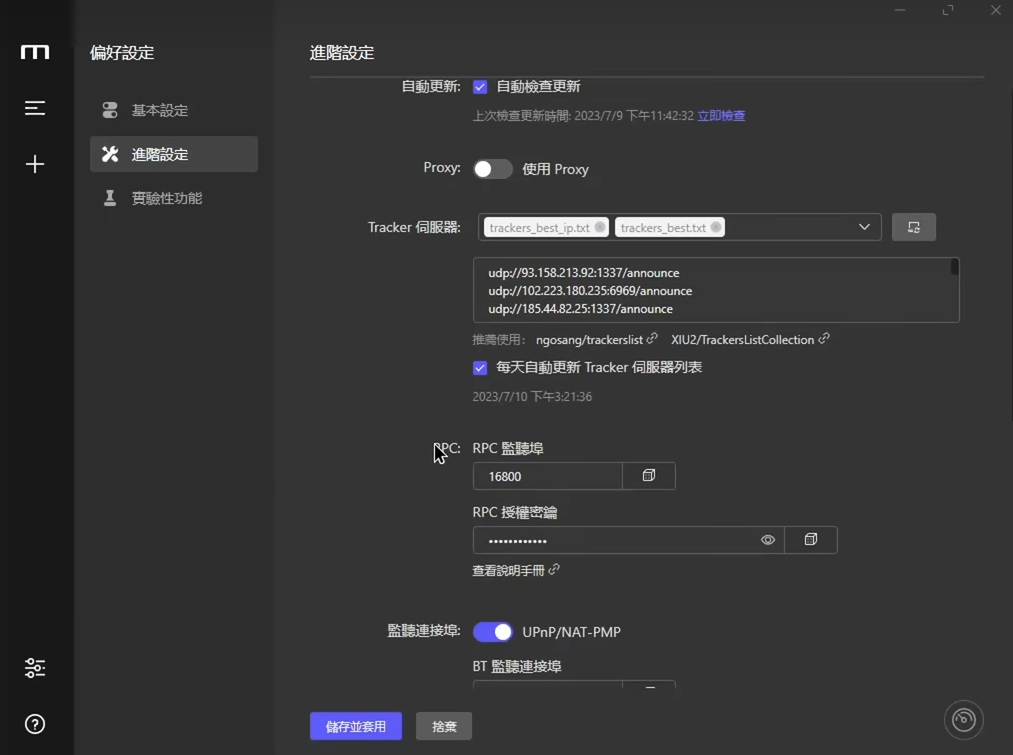Copy the RPC listening port with copy icon

click(649, 476)
